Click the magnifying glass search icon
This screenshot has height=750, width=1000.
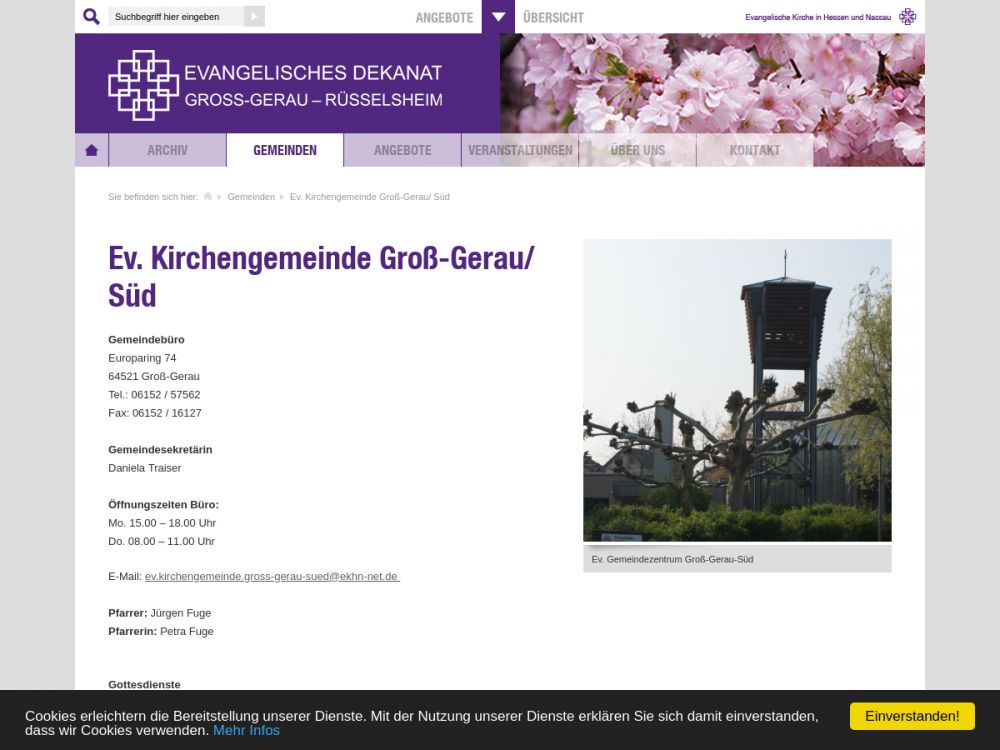coord(91,17)
